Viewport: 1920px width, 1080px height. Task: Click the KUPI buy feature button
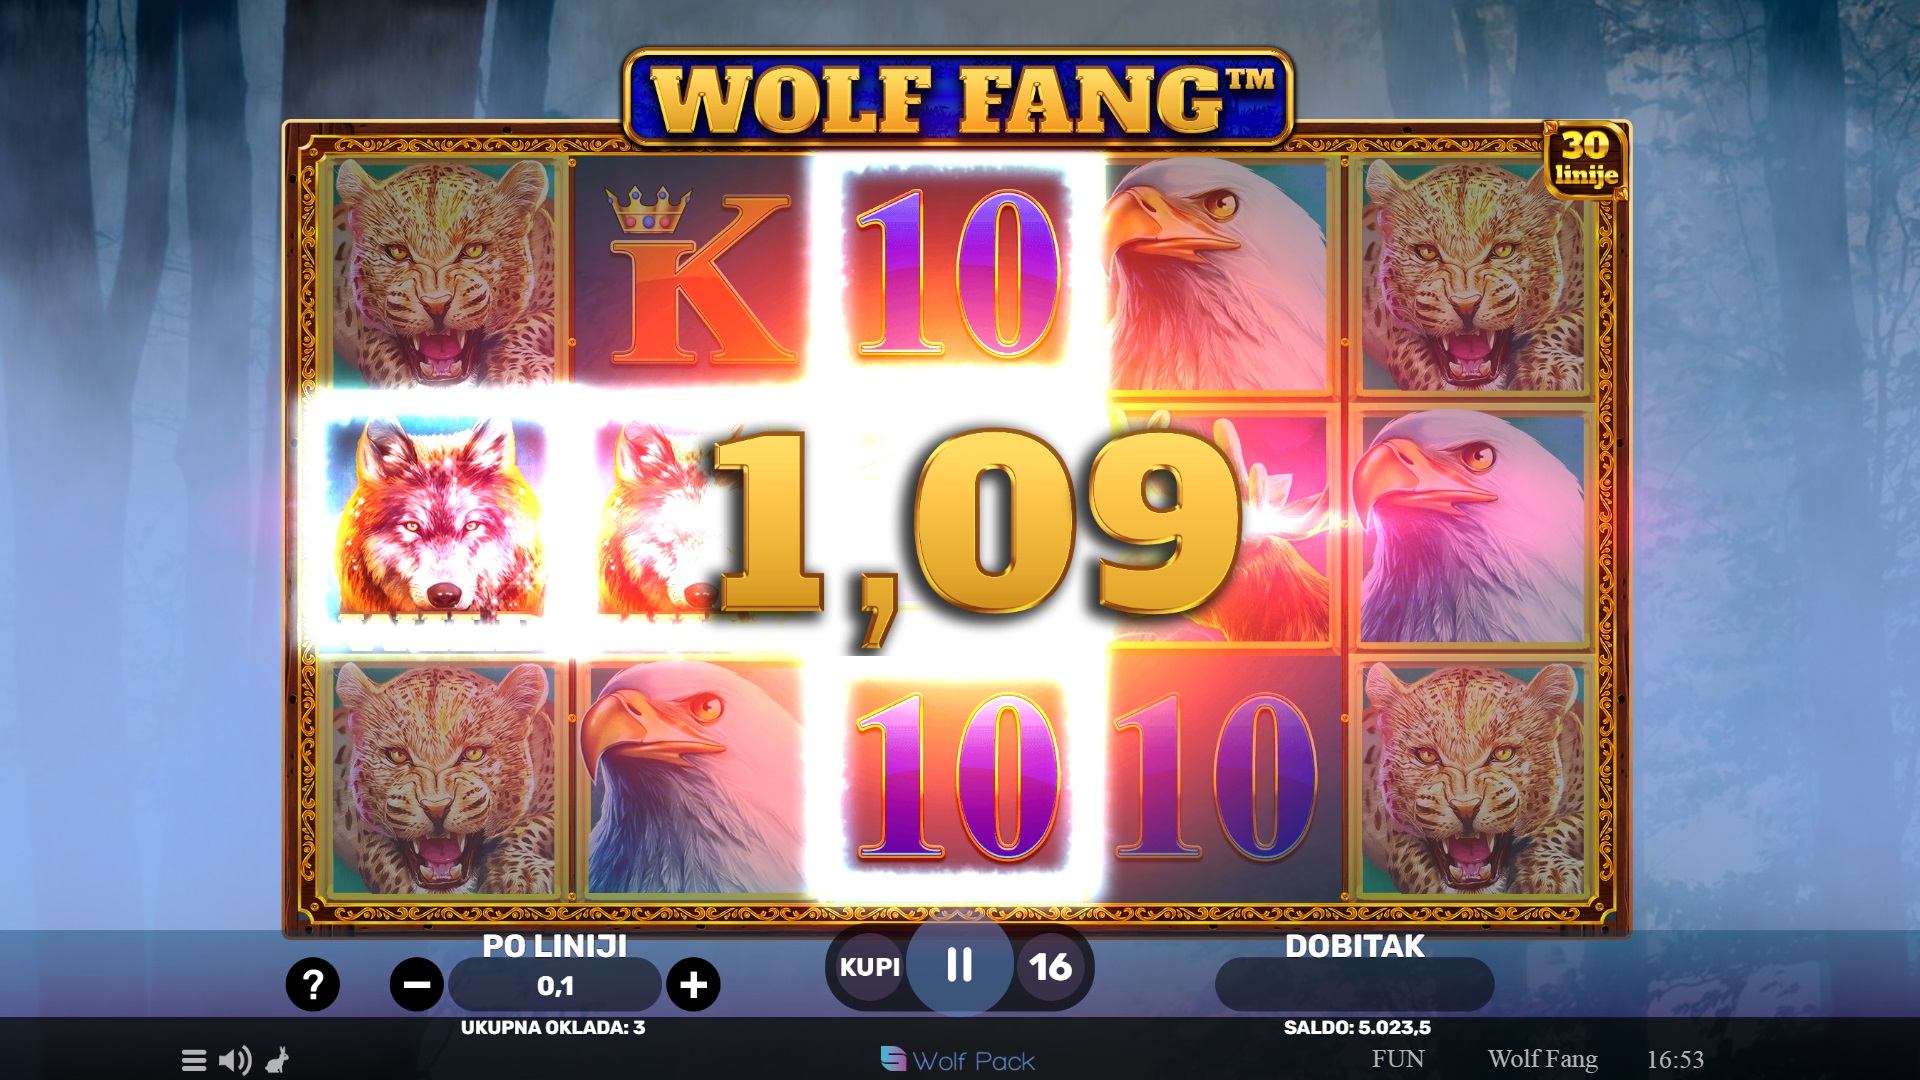(869, 967)
